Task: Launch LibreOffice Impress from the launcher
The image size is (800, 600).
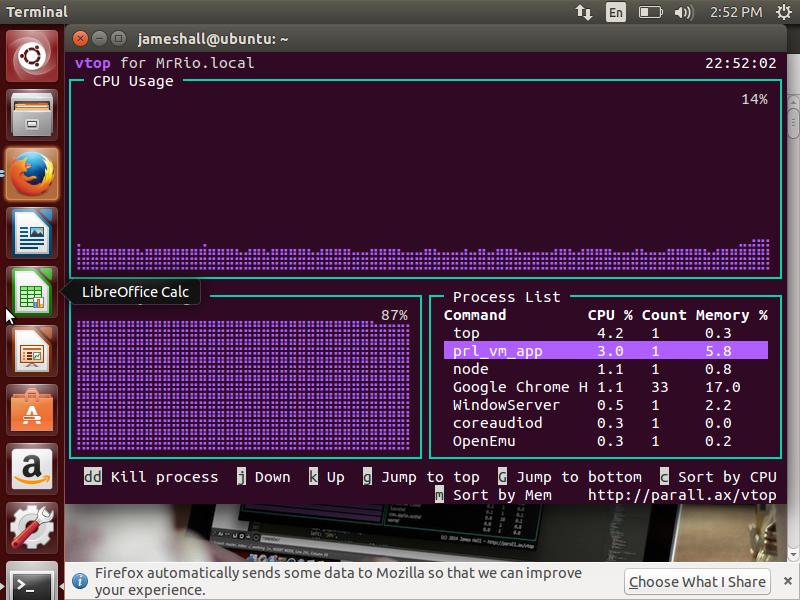Action: coord(32,352)
